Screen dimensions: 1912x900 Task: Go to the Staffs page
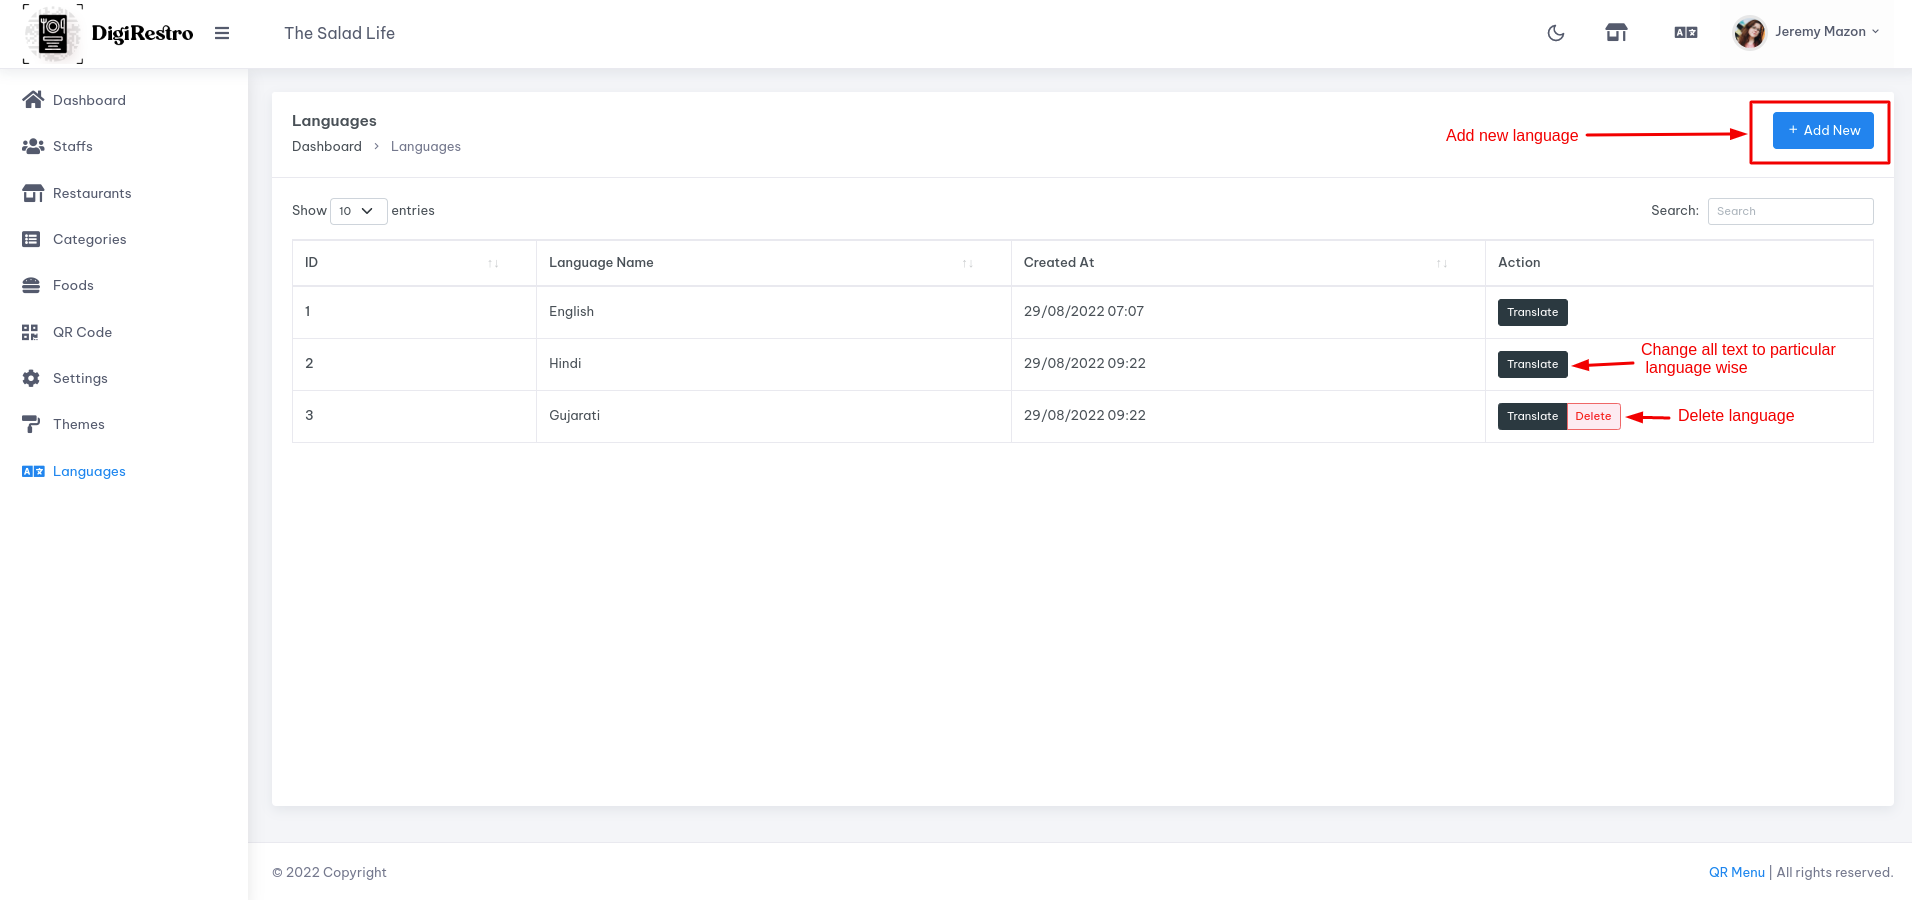(73, 146)
